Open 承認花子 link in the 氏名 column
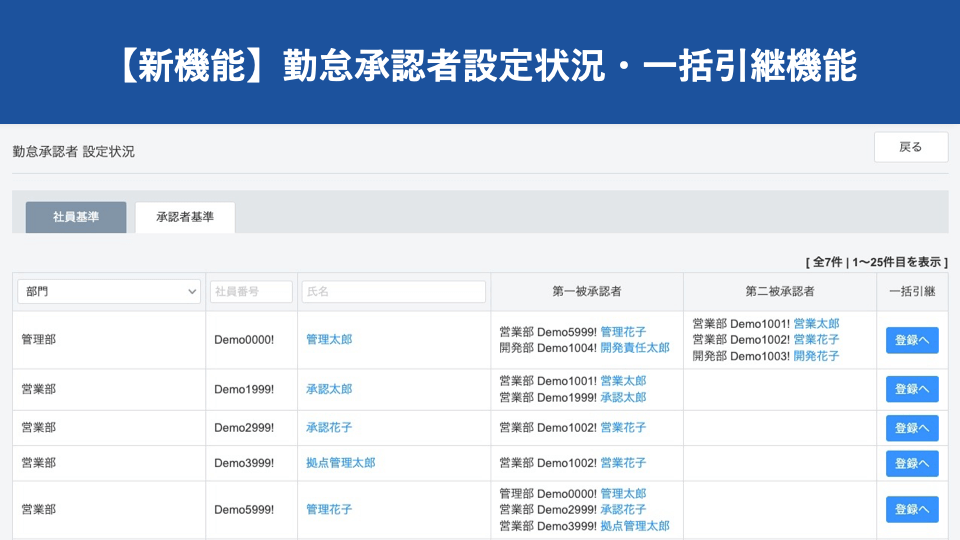This screenshot has width=960, height=540. pyautogui.click(x=329, y=427)
